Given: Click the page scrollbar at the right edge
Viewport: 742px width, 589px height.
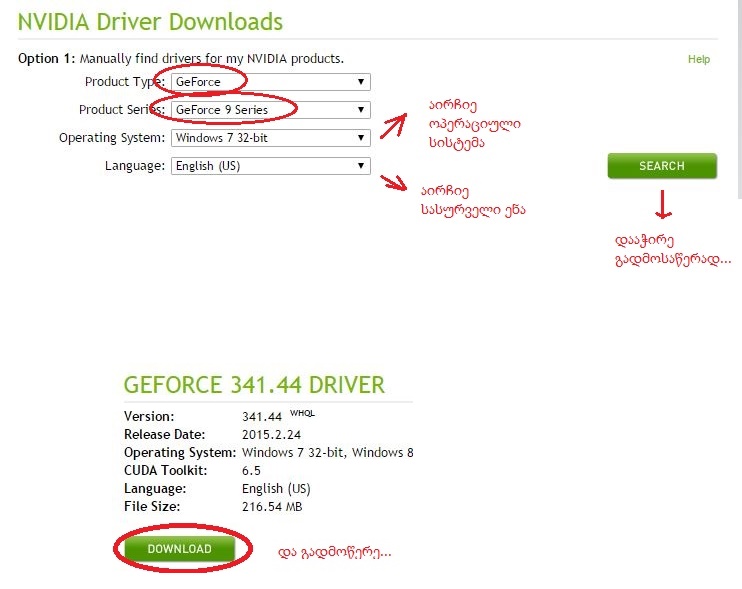Looking at the screenshot, I should pos(740,99).
